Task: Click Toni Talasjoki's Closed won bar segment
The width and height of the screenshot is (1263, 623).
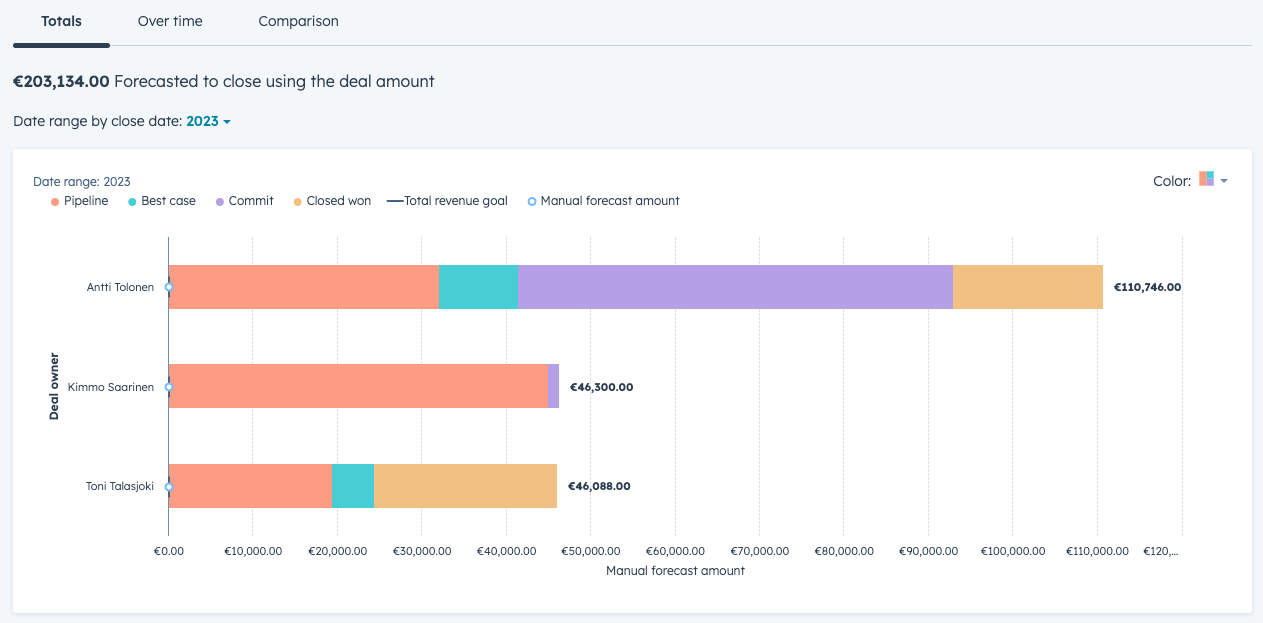Action: 465,486
